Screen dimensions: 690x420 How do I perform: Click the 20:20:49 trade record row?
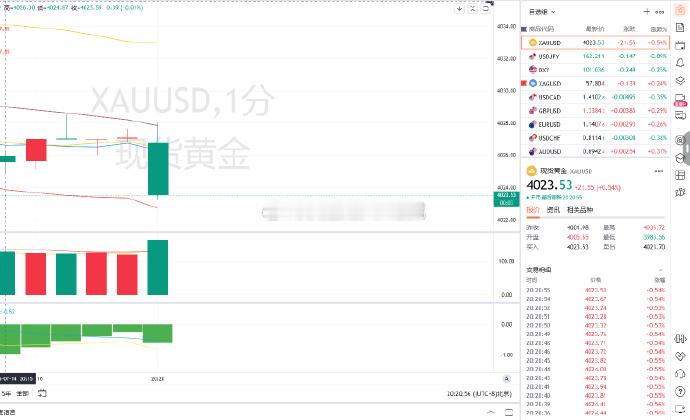[x=595, y=334]
